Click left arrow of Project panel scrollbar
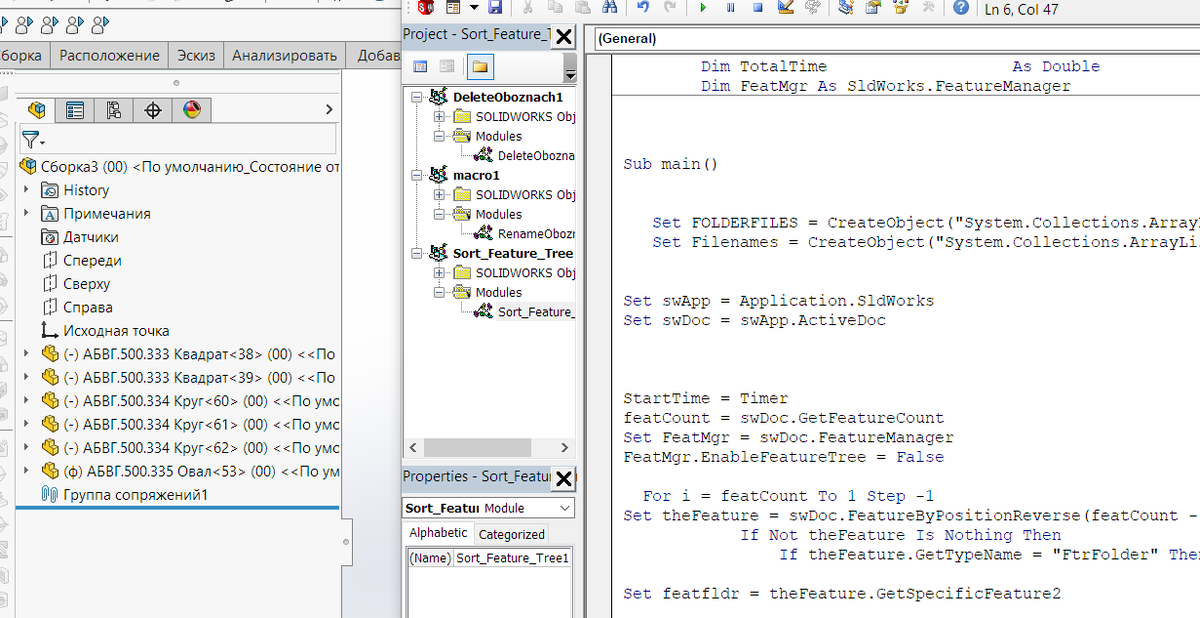The width and height of the screenshot is (1200, 618). coord(414,447)
